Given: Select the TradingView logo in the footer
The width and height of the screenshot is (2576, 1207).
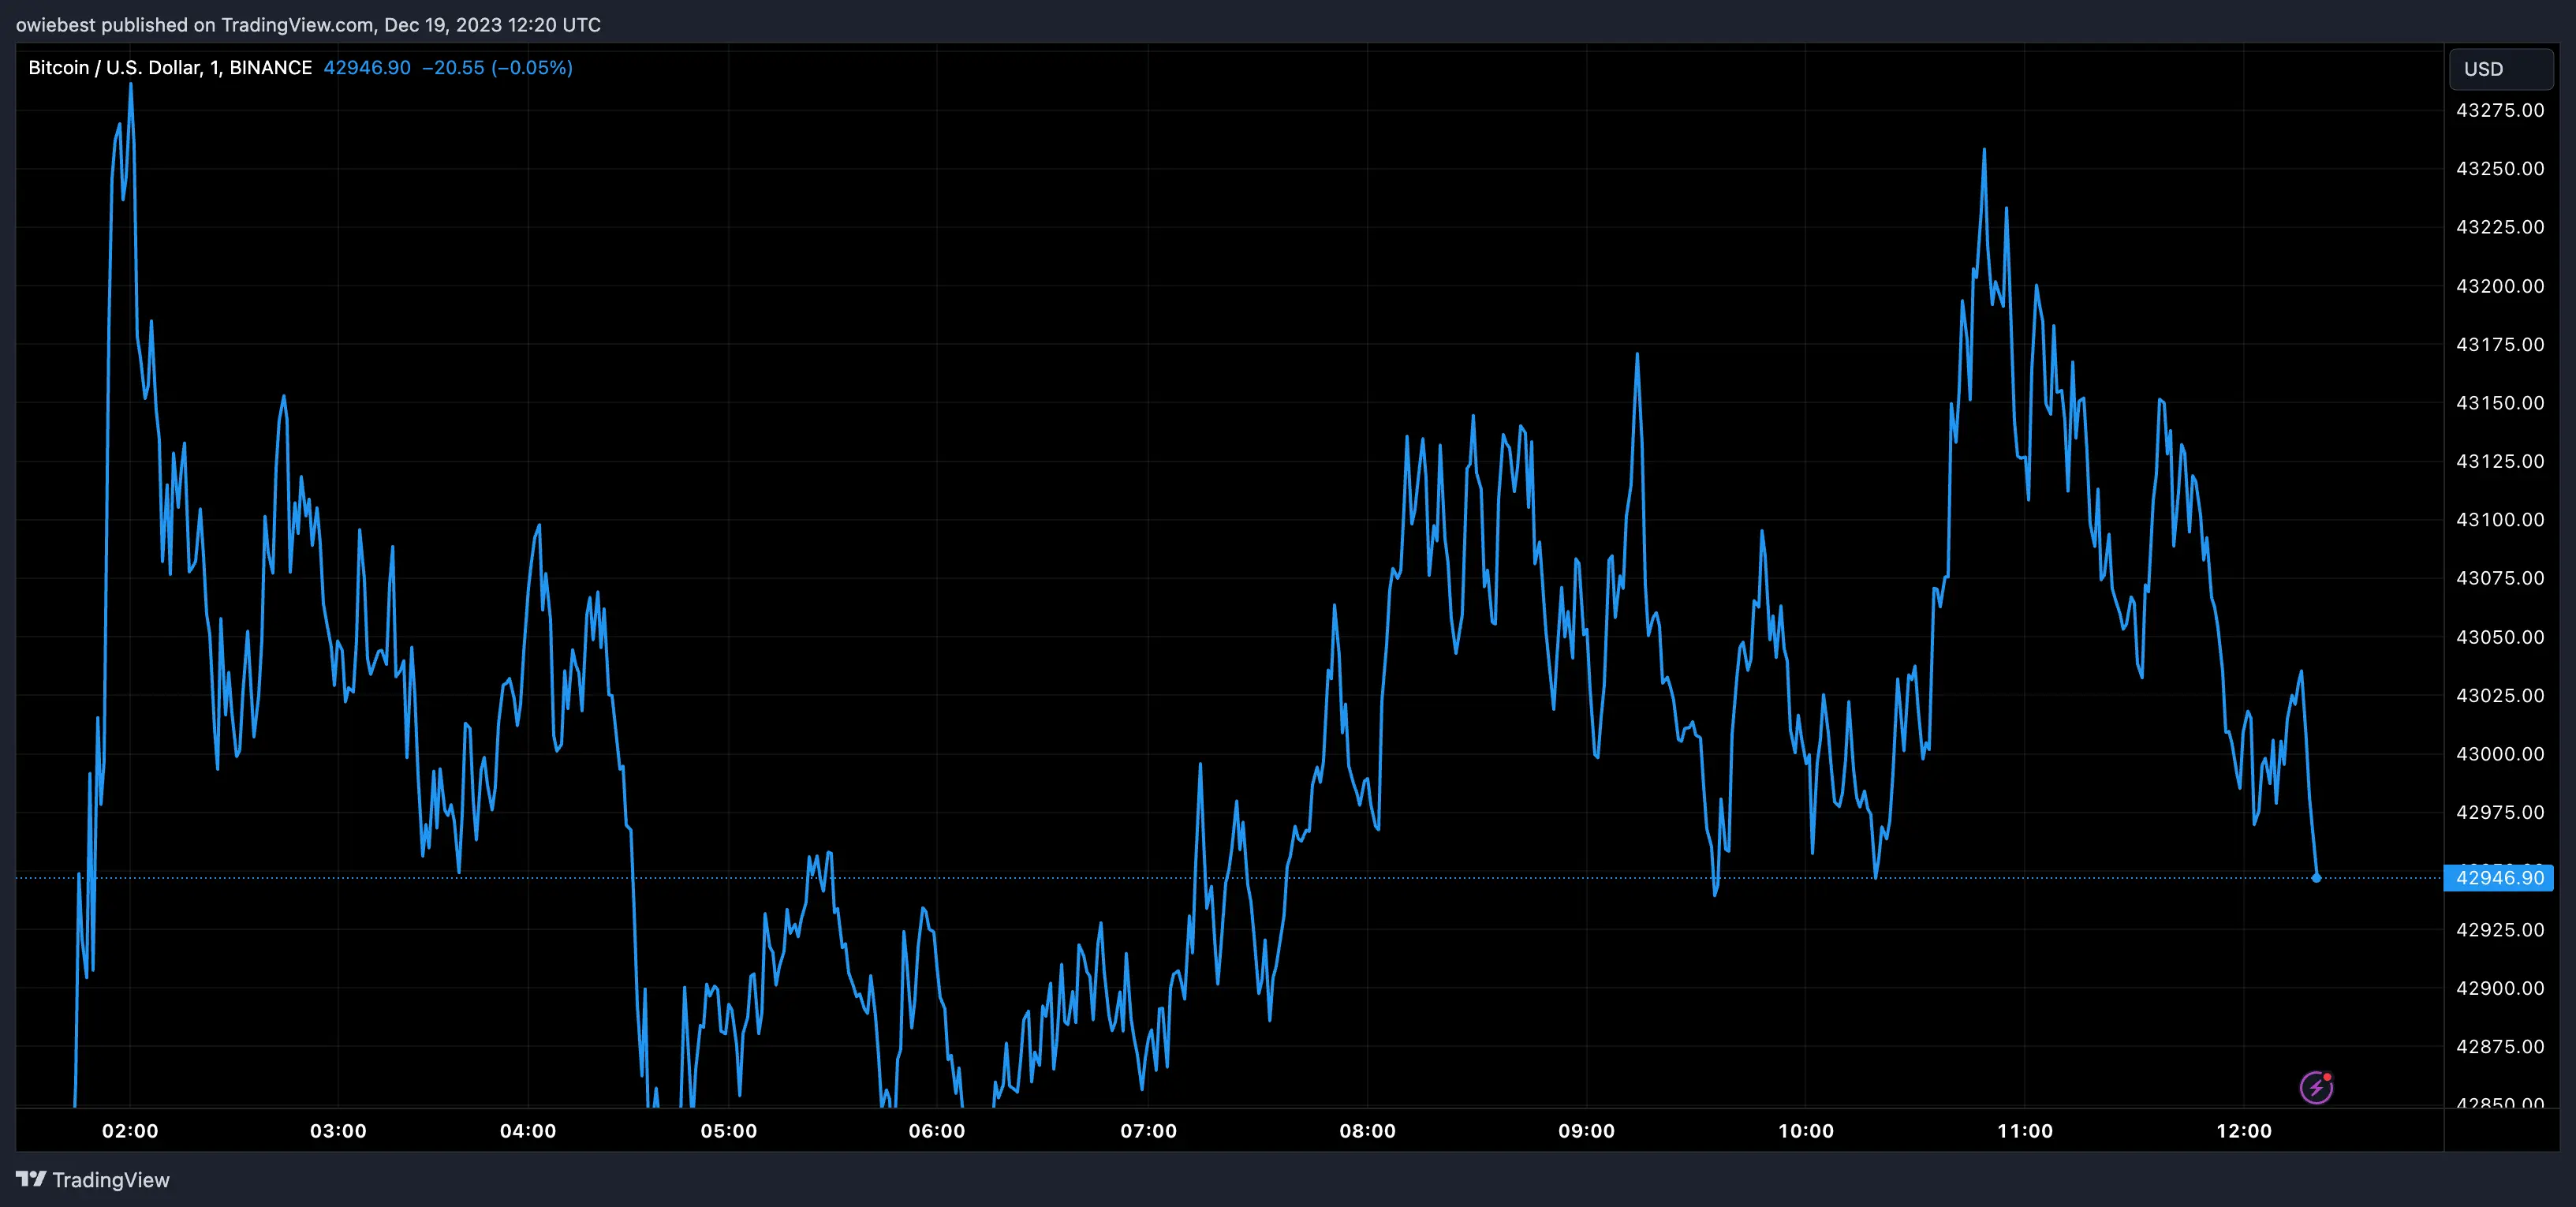Looking at the screenshot, I should tap(29, 1180).
